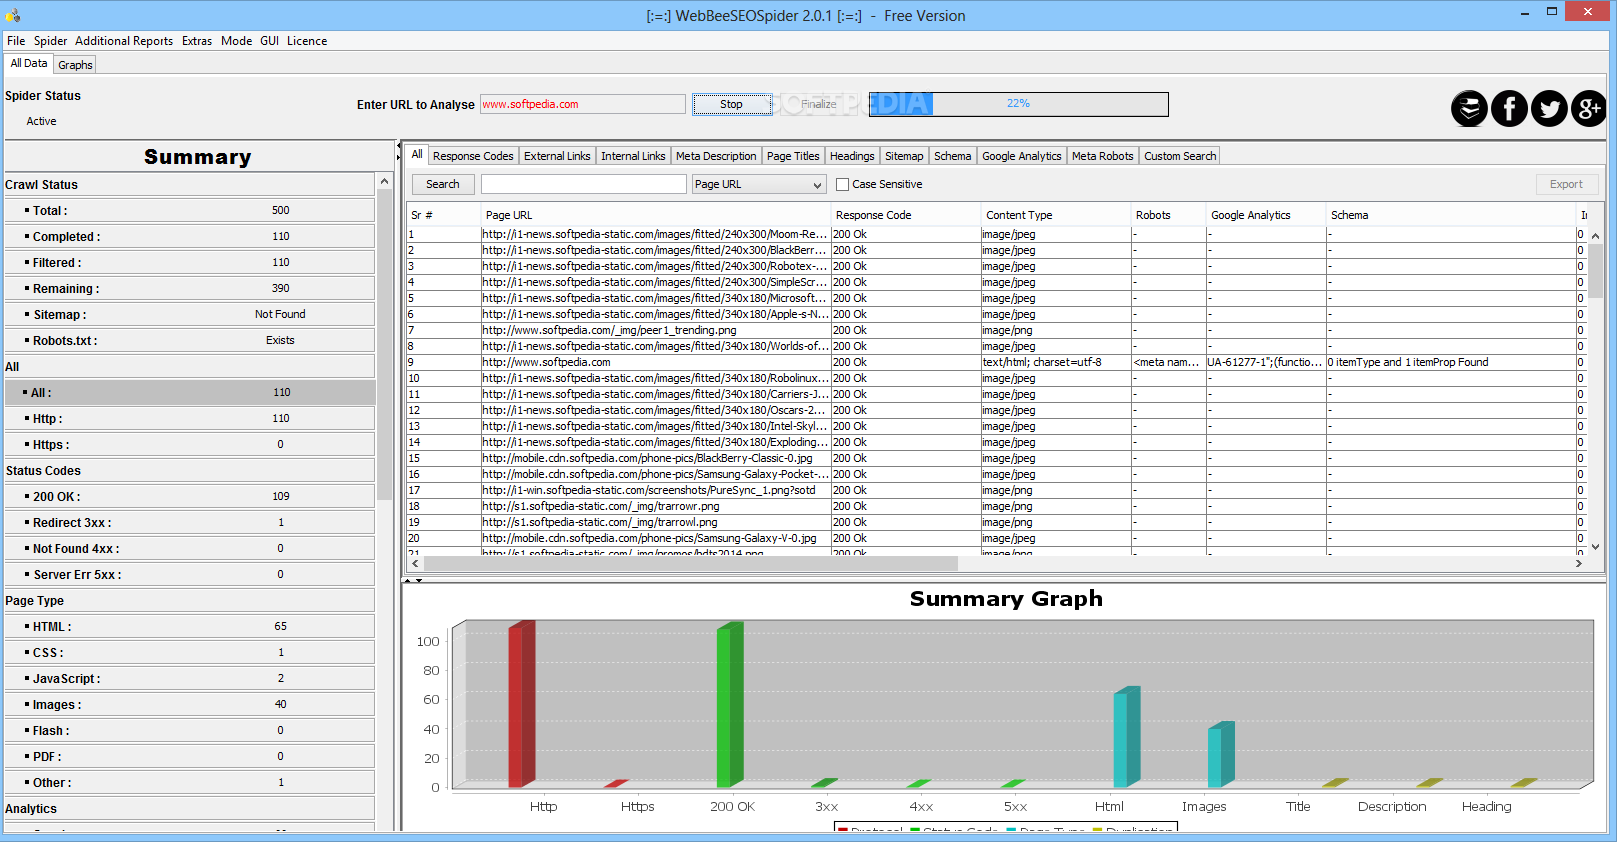Click the URL to Analyse input field

click(x=583, y=104)
